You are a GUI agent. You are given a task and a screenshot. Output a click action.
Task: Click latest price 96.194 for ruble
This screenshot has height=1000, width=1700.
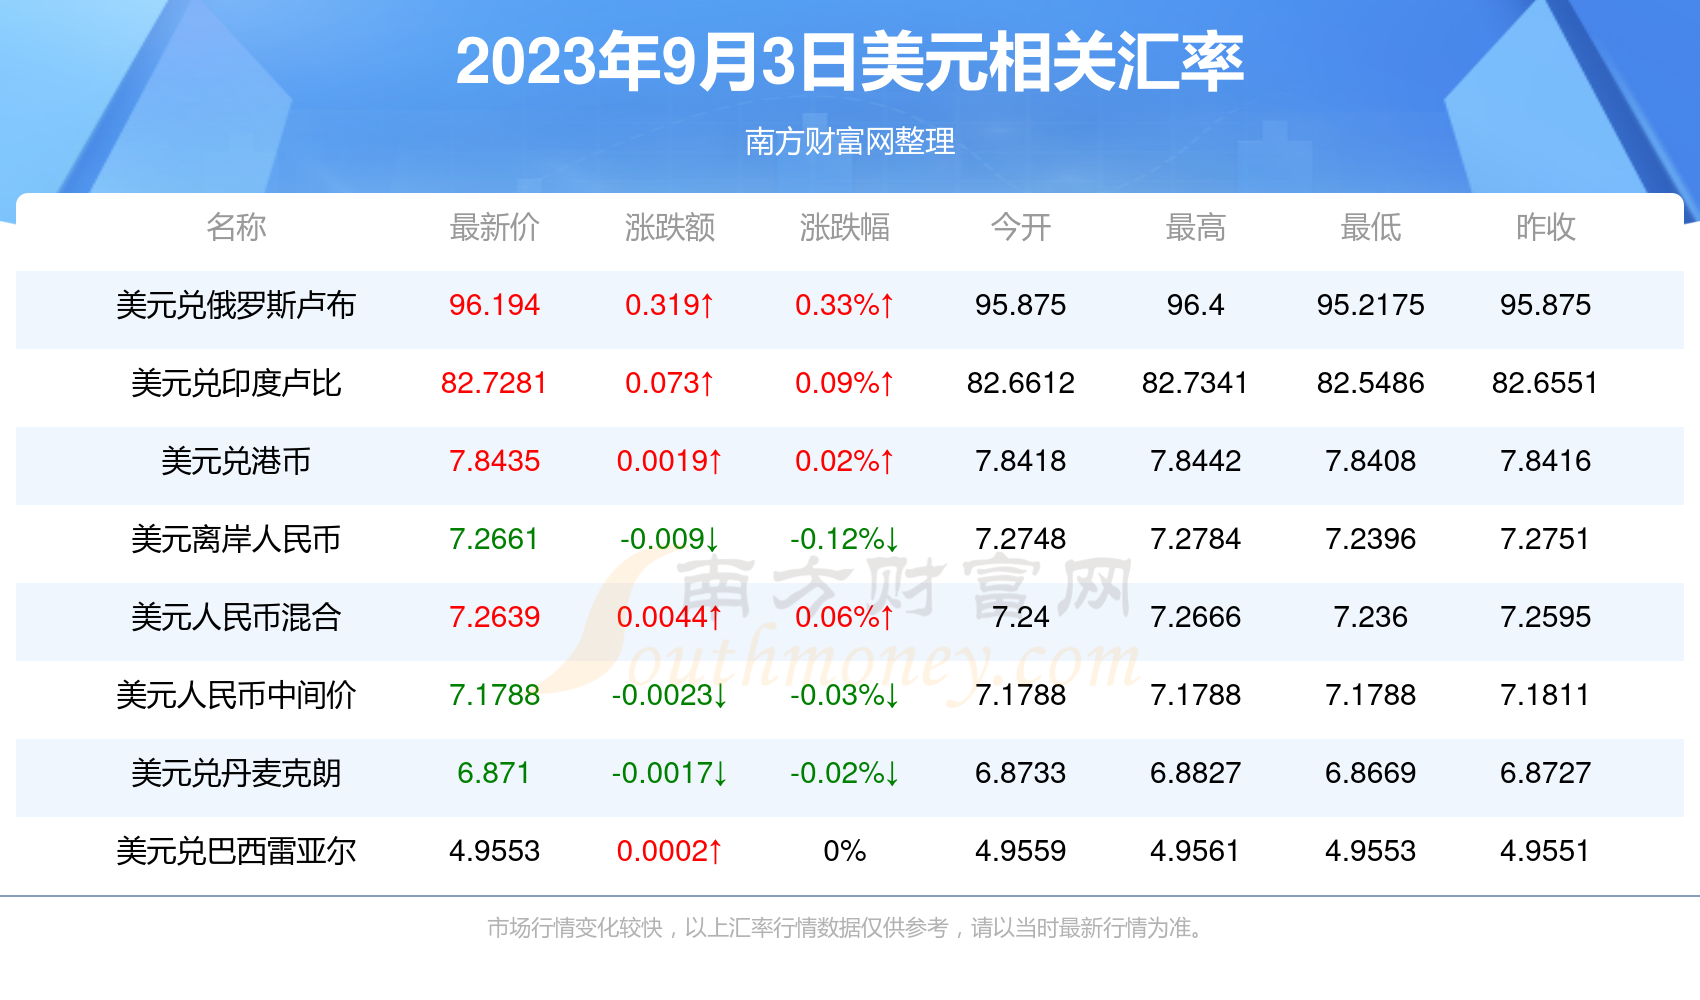pyautogui.click(x=494, y=305)
